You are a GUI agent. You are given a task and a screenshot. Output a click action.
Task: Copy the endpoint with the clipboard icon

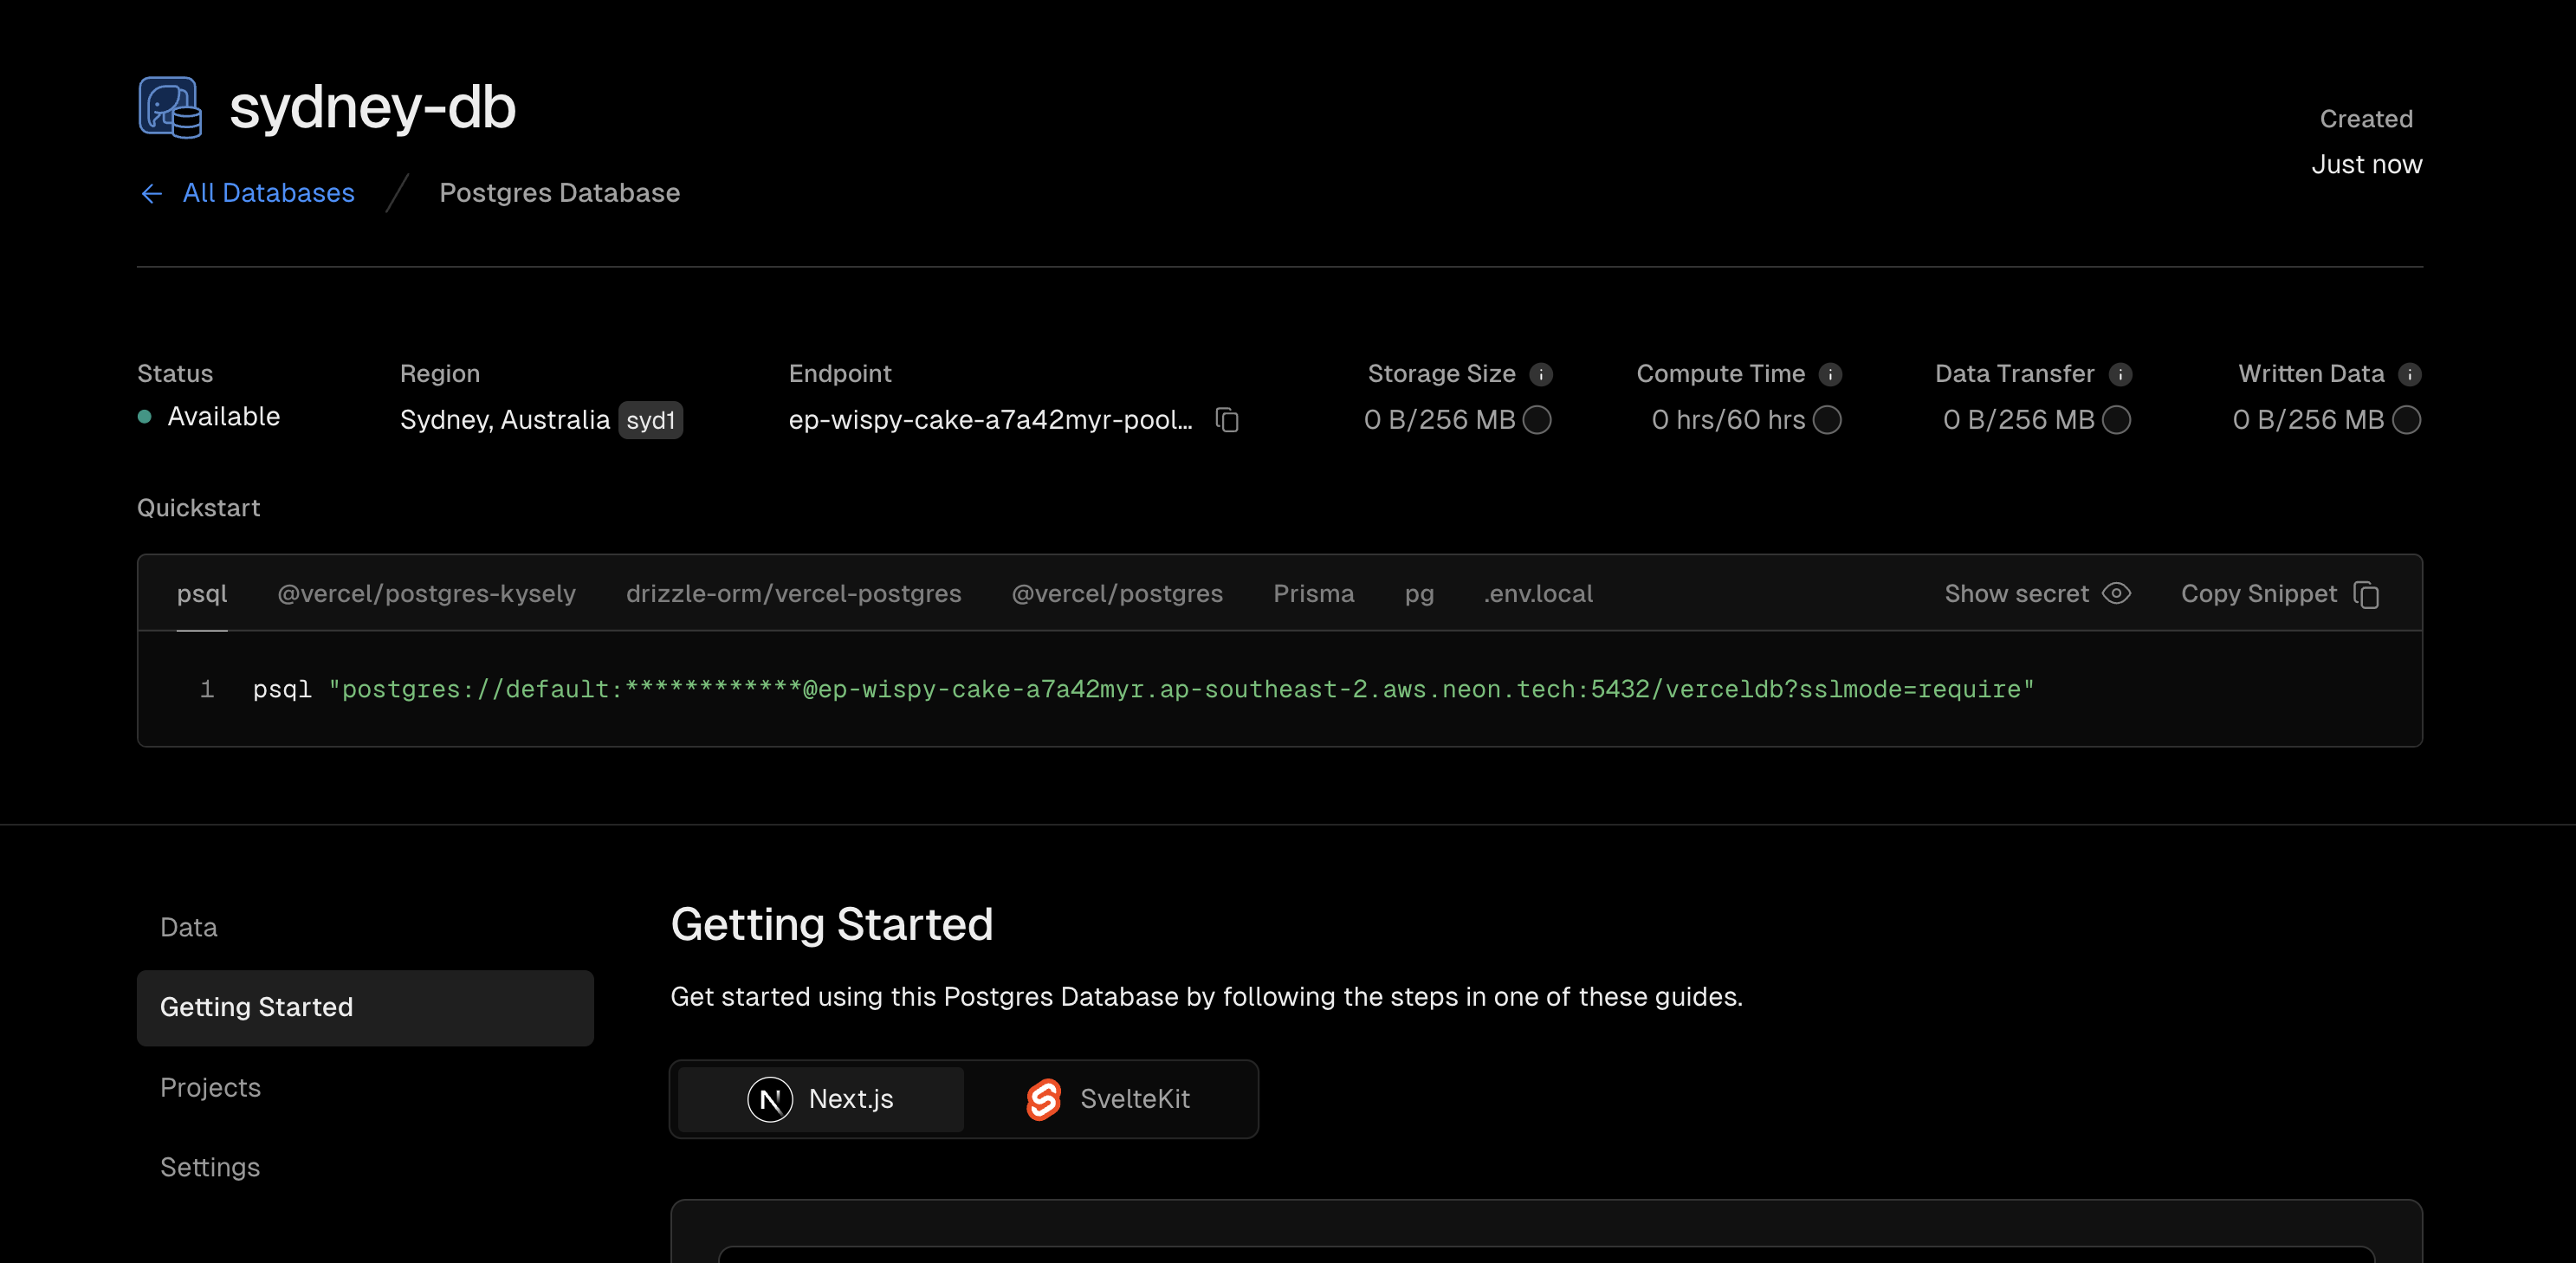[1227, 420]
